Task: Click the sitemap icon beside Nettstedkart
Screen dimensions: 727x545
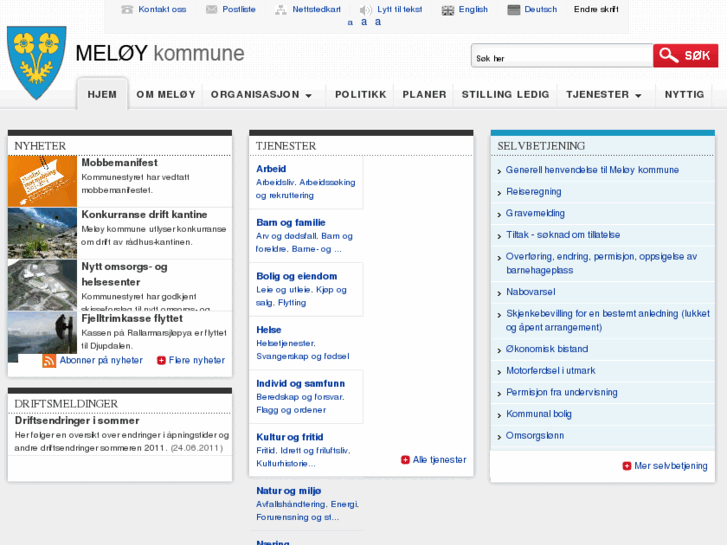Action: tap(281, 10)
